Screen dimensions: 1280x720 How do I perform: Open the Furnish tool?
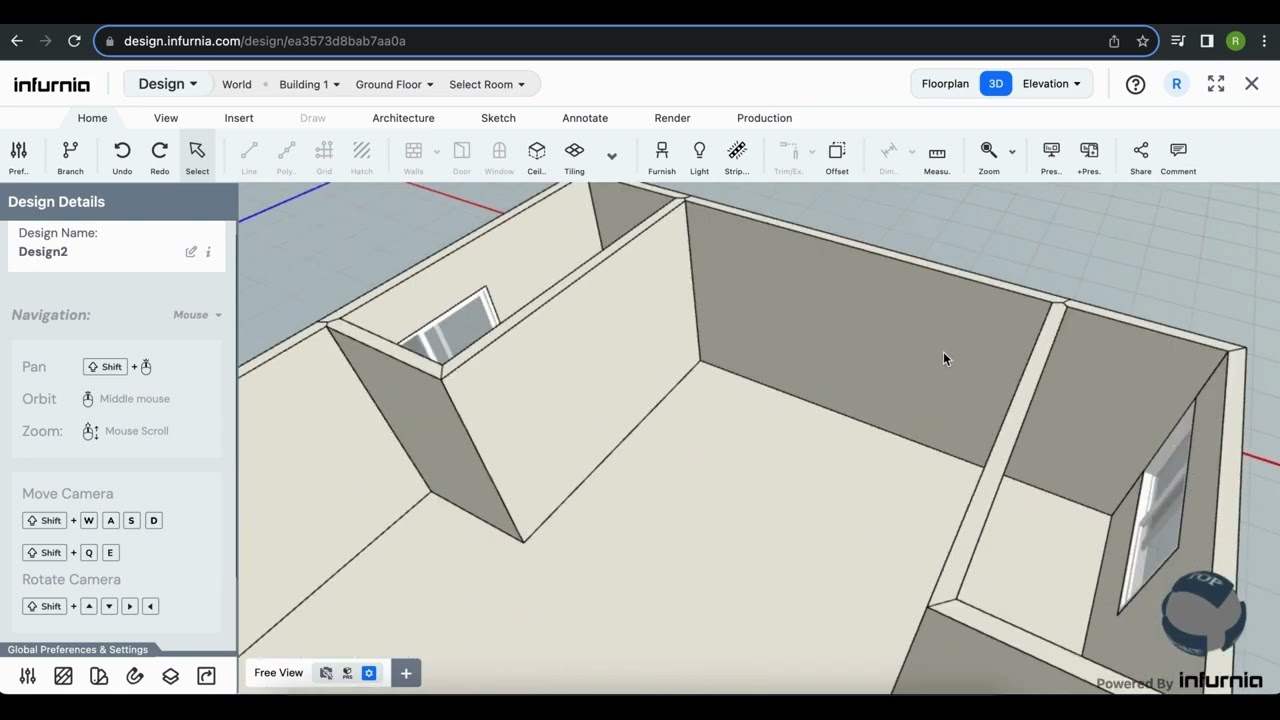pos(662,157)
